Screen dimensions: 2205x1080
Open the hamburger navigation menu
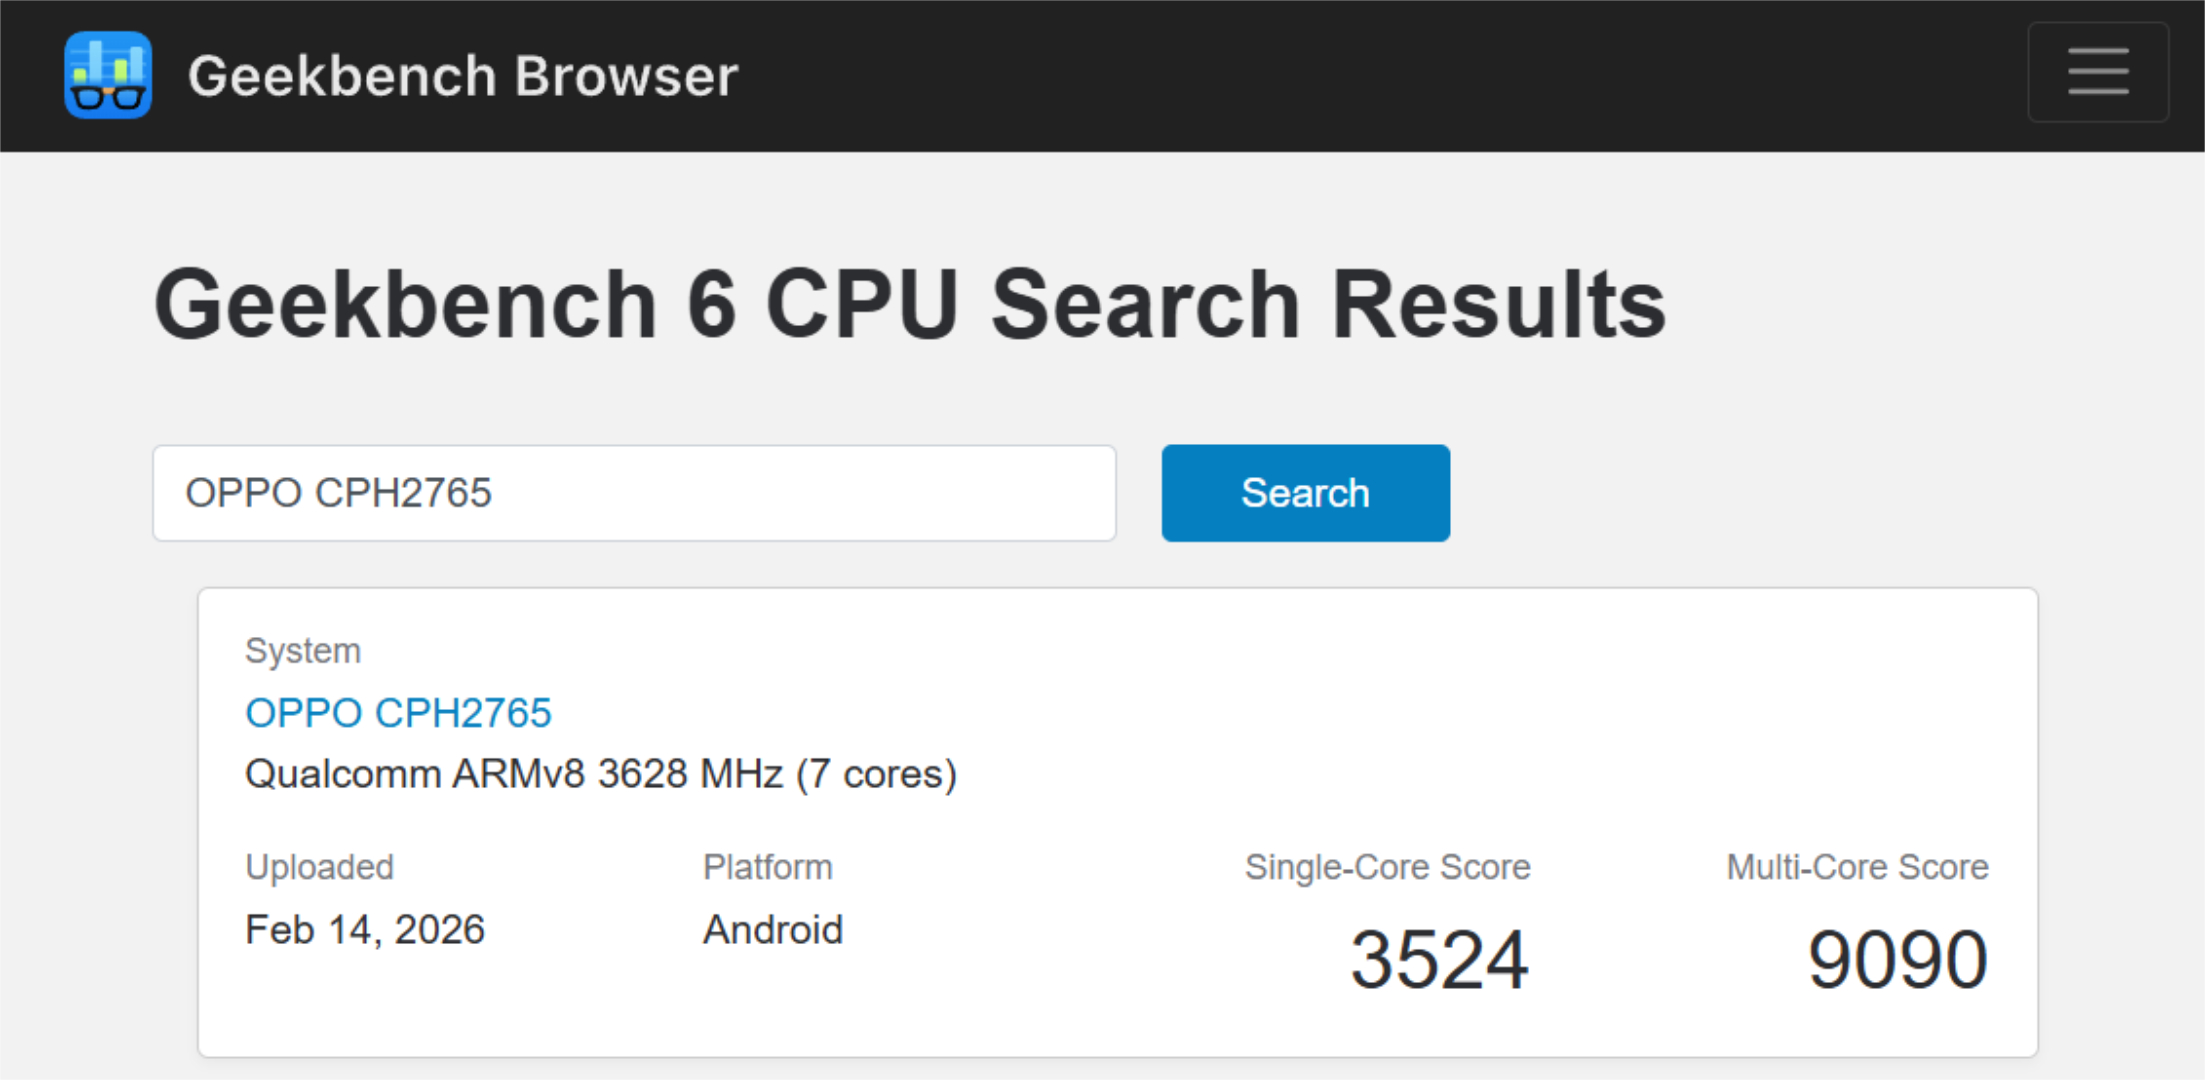tap(2097, 72)
